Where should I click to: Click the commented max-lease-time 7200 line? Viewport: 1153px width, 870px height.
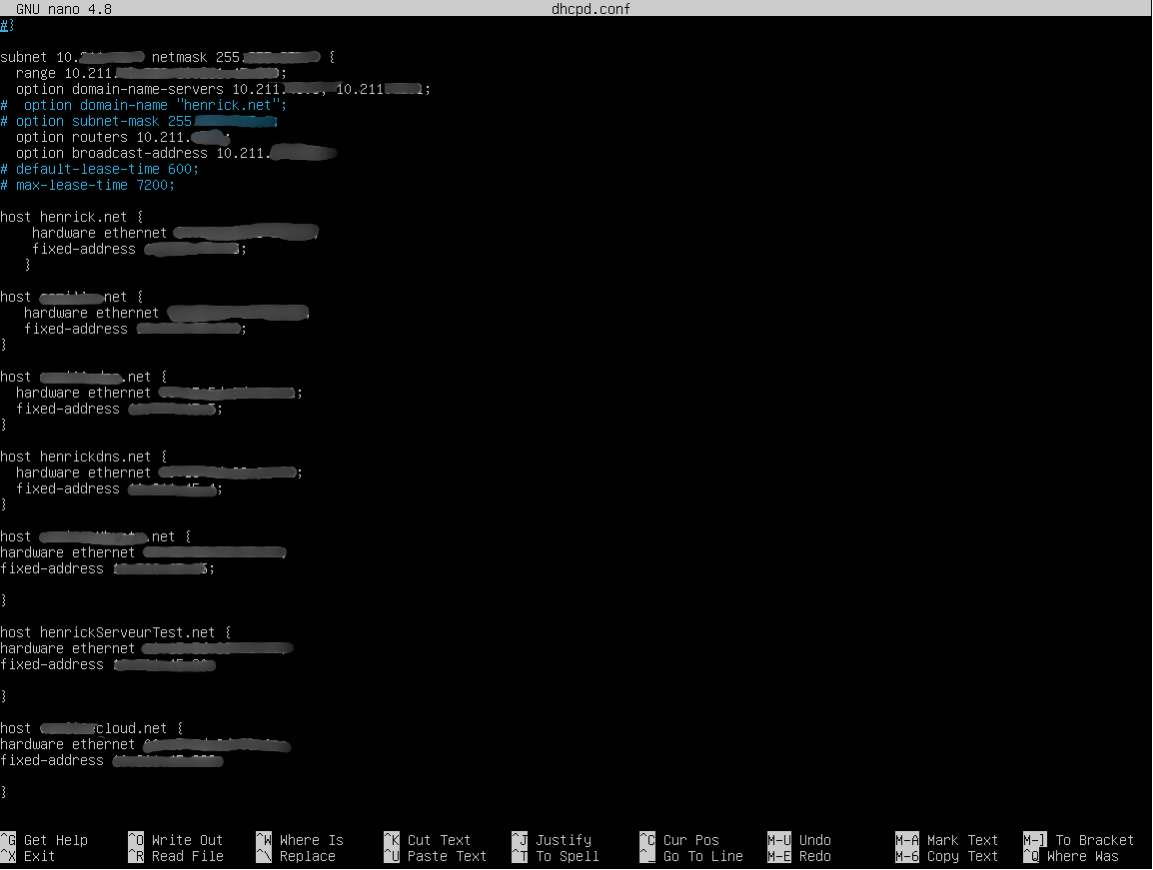88,185
